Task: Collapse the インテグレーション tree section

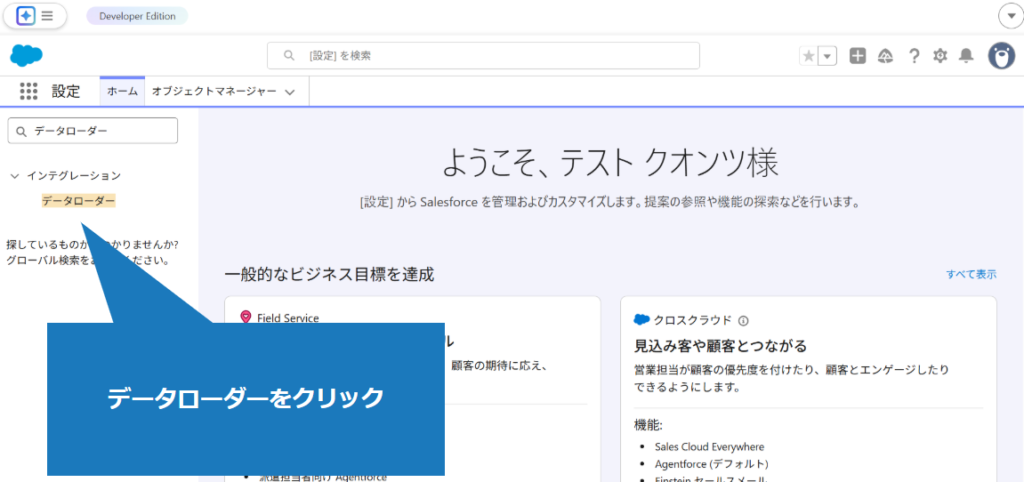Action: pos(14,176)
